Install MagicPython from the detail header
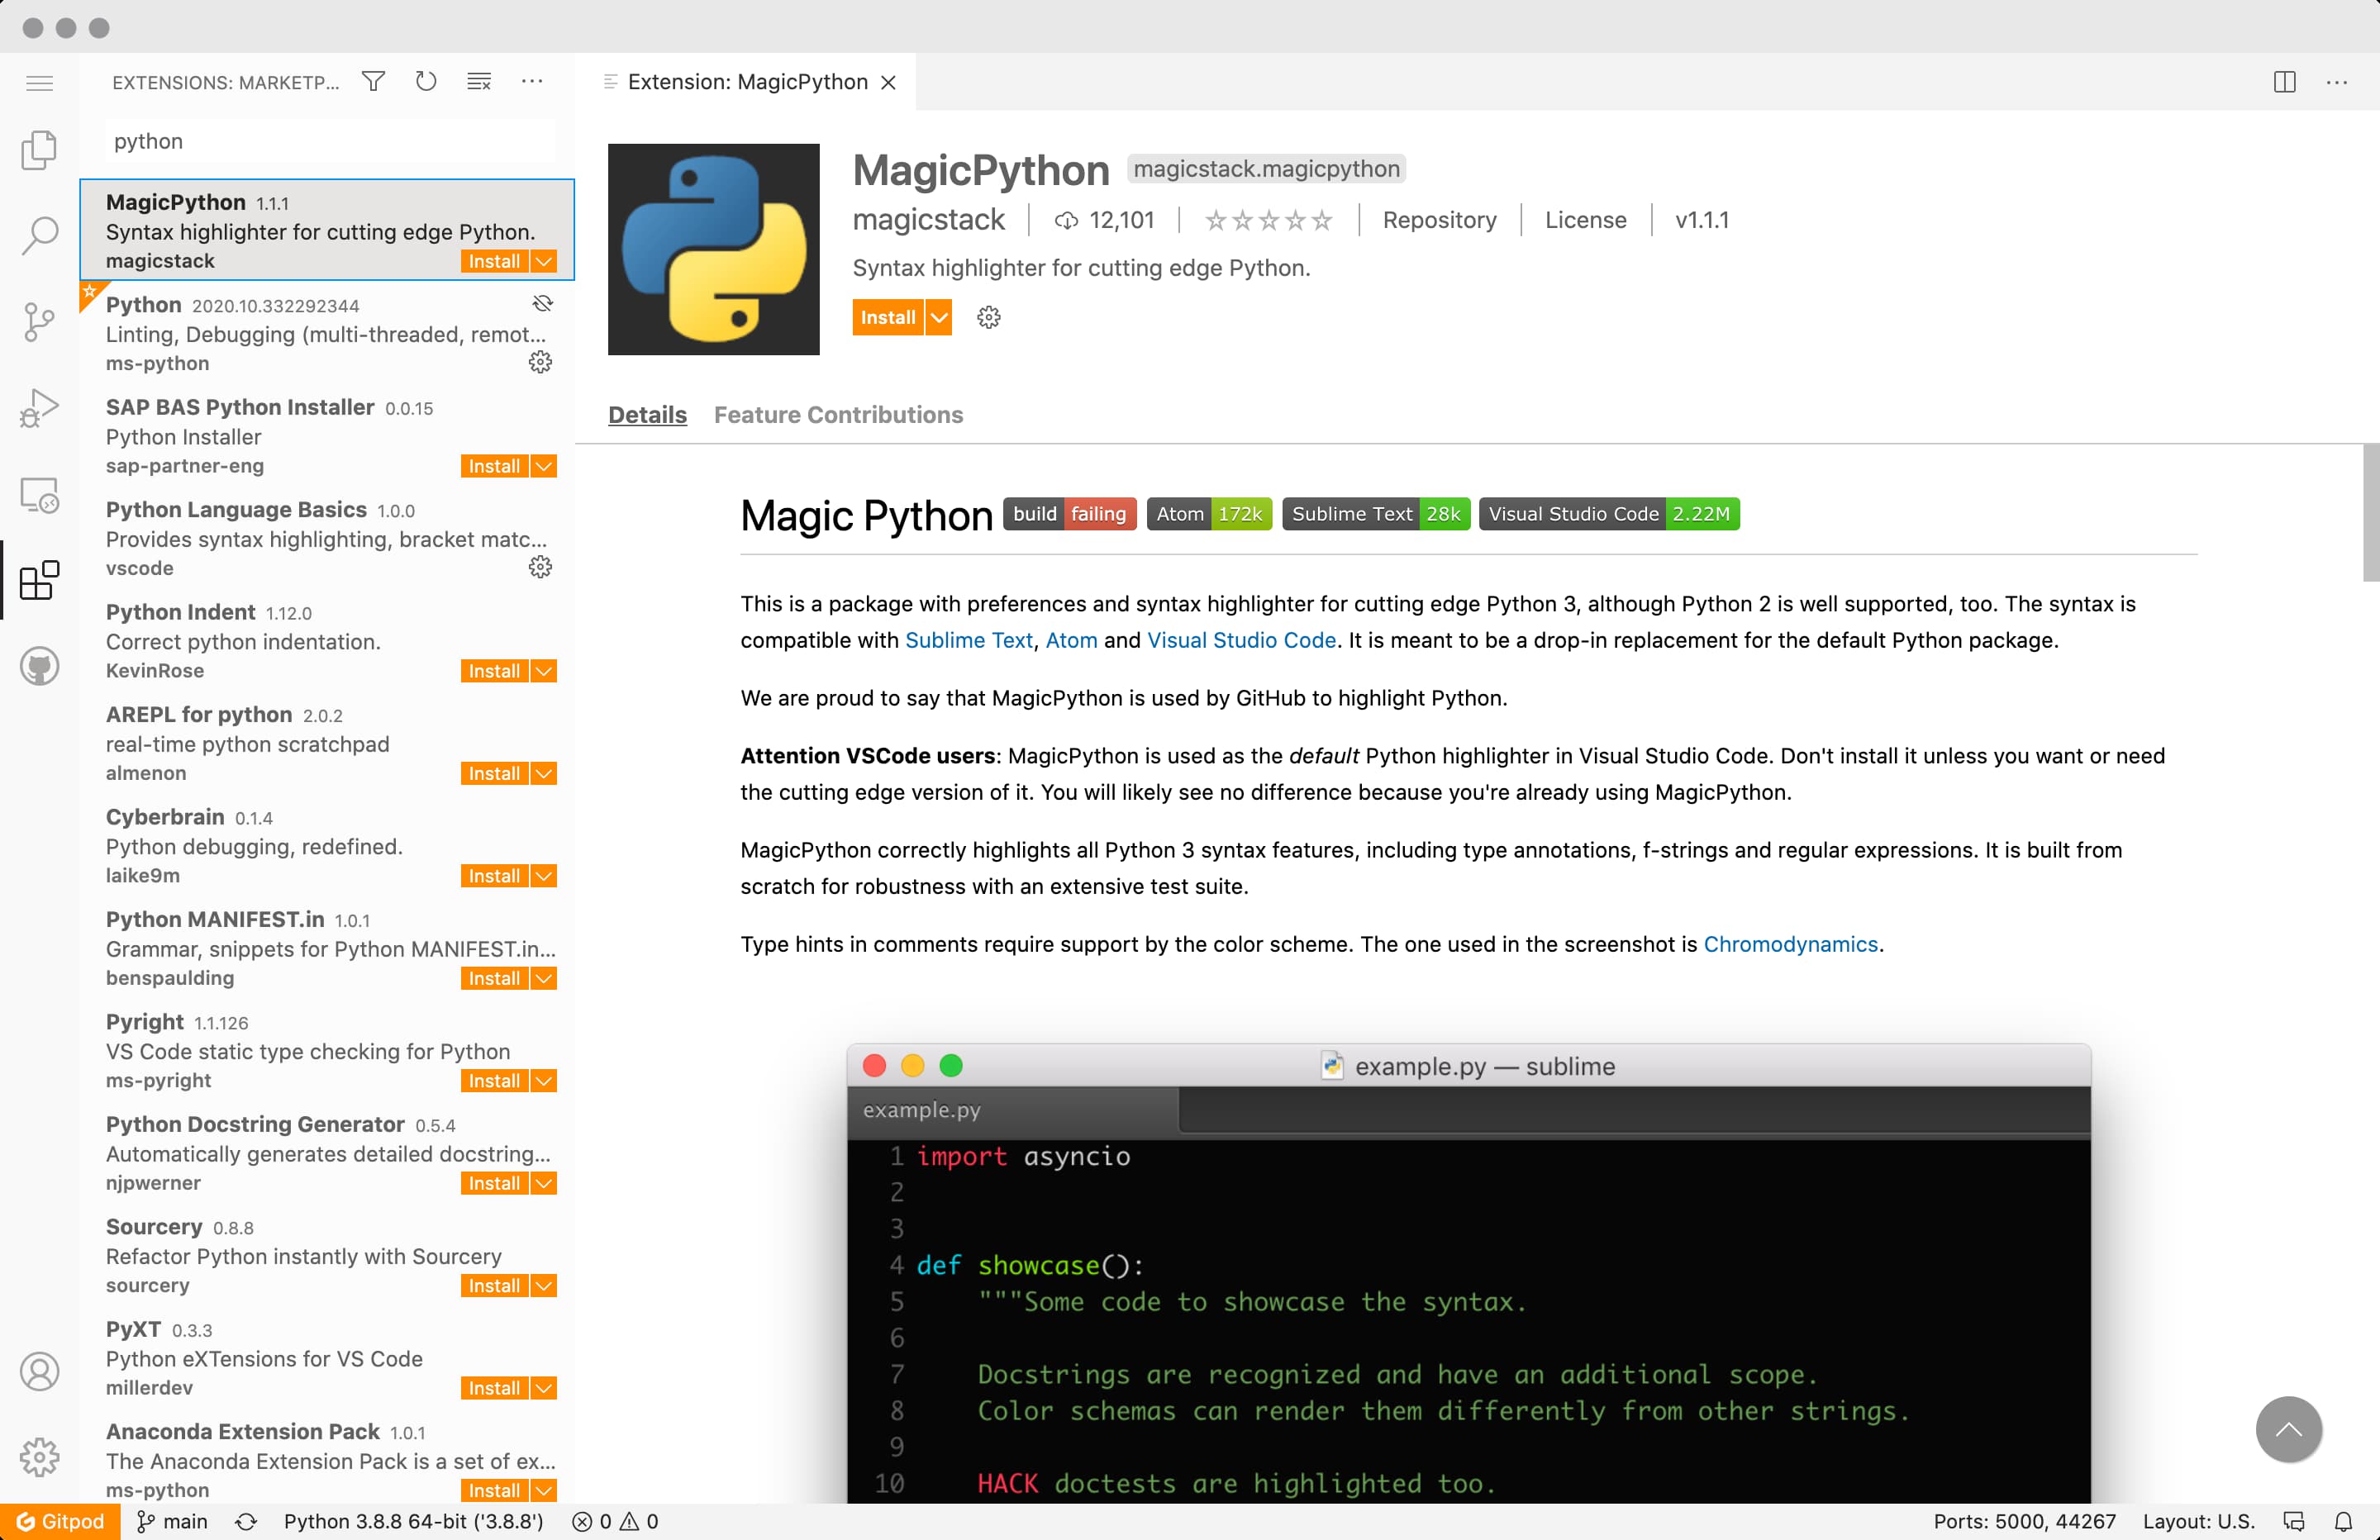Viewport: 2380px width, 1540px height. [887, 318]
